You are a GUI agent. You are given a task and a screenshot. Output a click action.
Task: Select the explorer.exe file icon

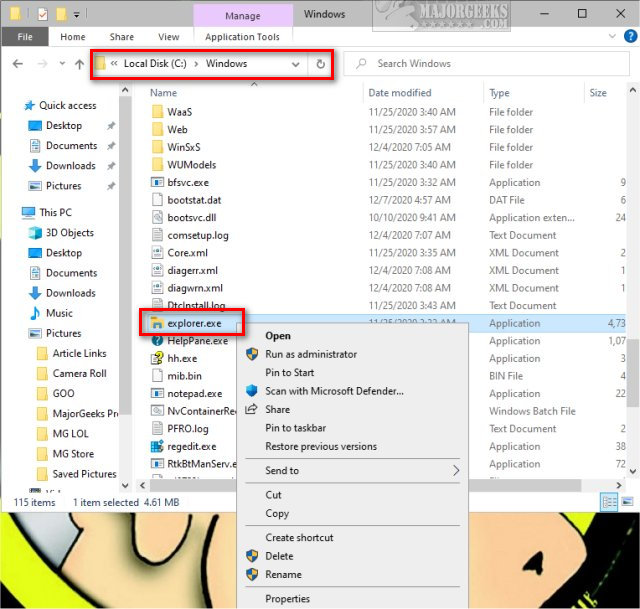point(157,323)
